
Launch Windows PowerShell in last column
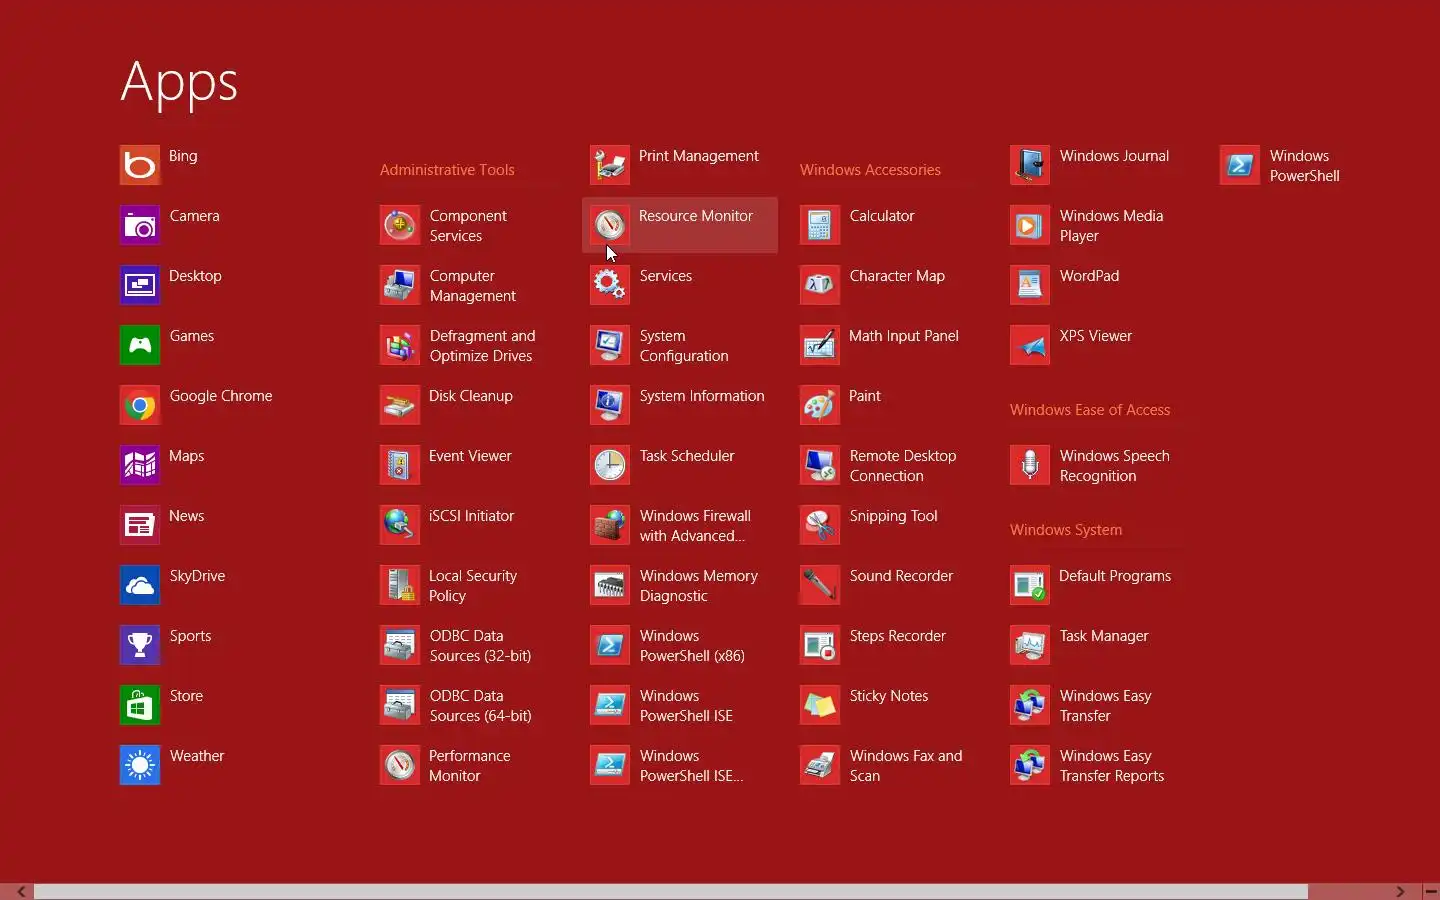(1240, 165)
